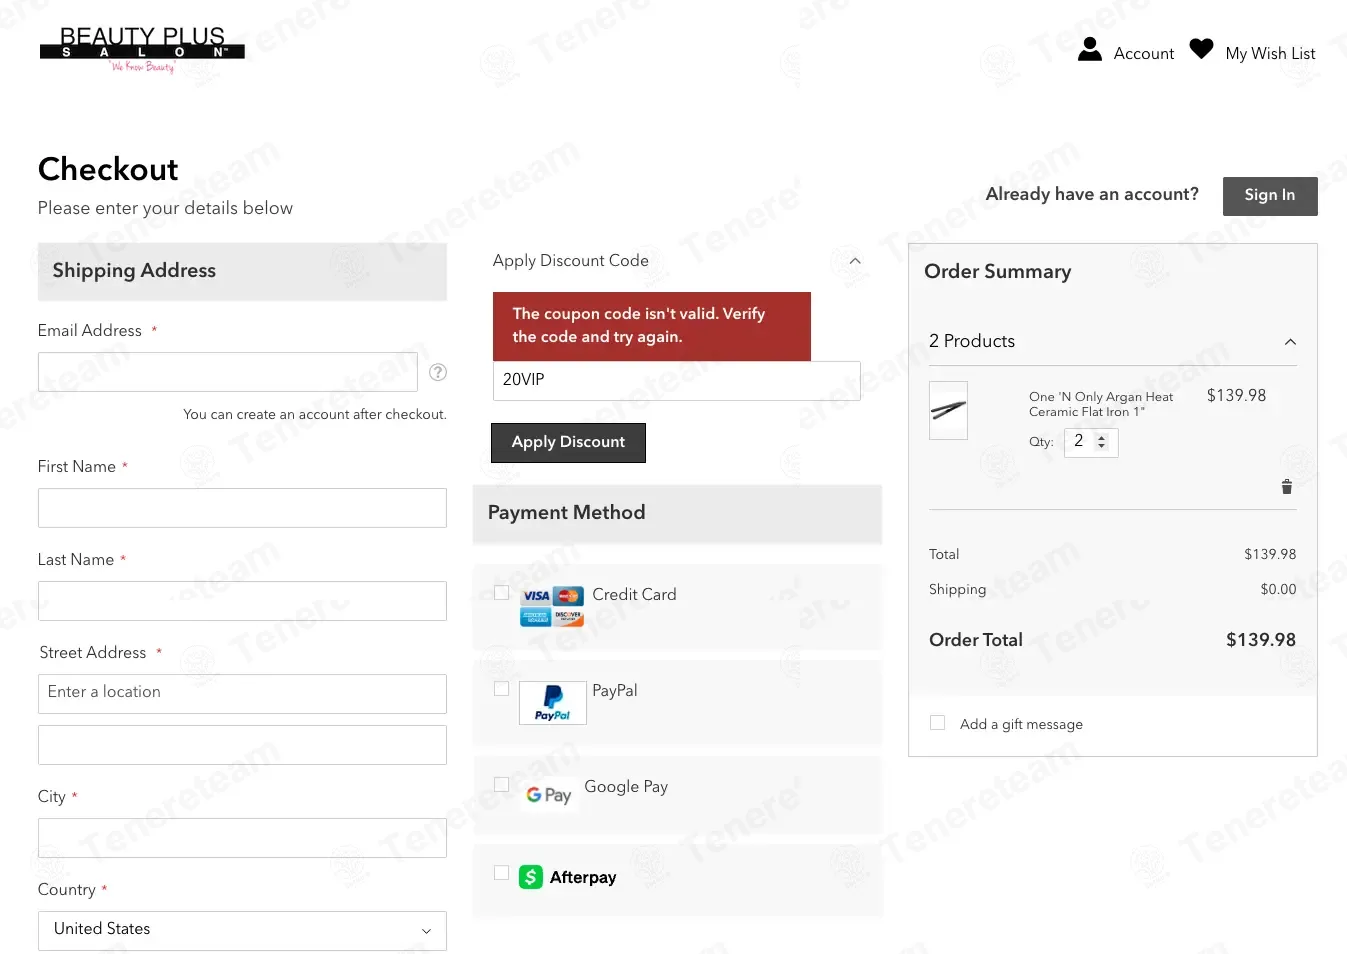Viewport: 1347px width, 954px height.
Task: Click the Afterpay logo icon
Action: (x=531, y=877)
